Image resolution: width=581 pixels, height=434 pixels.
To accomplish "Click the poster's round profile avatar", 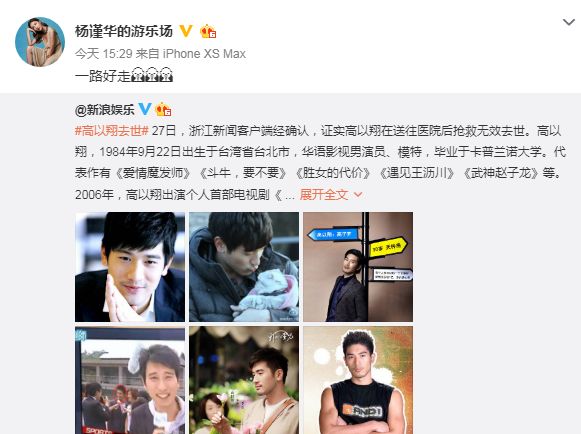I will (40, 42).
